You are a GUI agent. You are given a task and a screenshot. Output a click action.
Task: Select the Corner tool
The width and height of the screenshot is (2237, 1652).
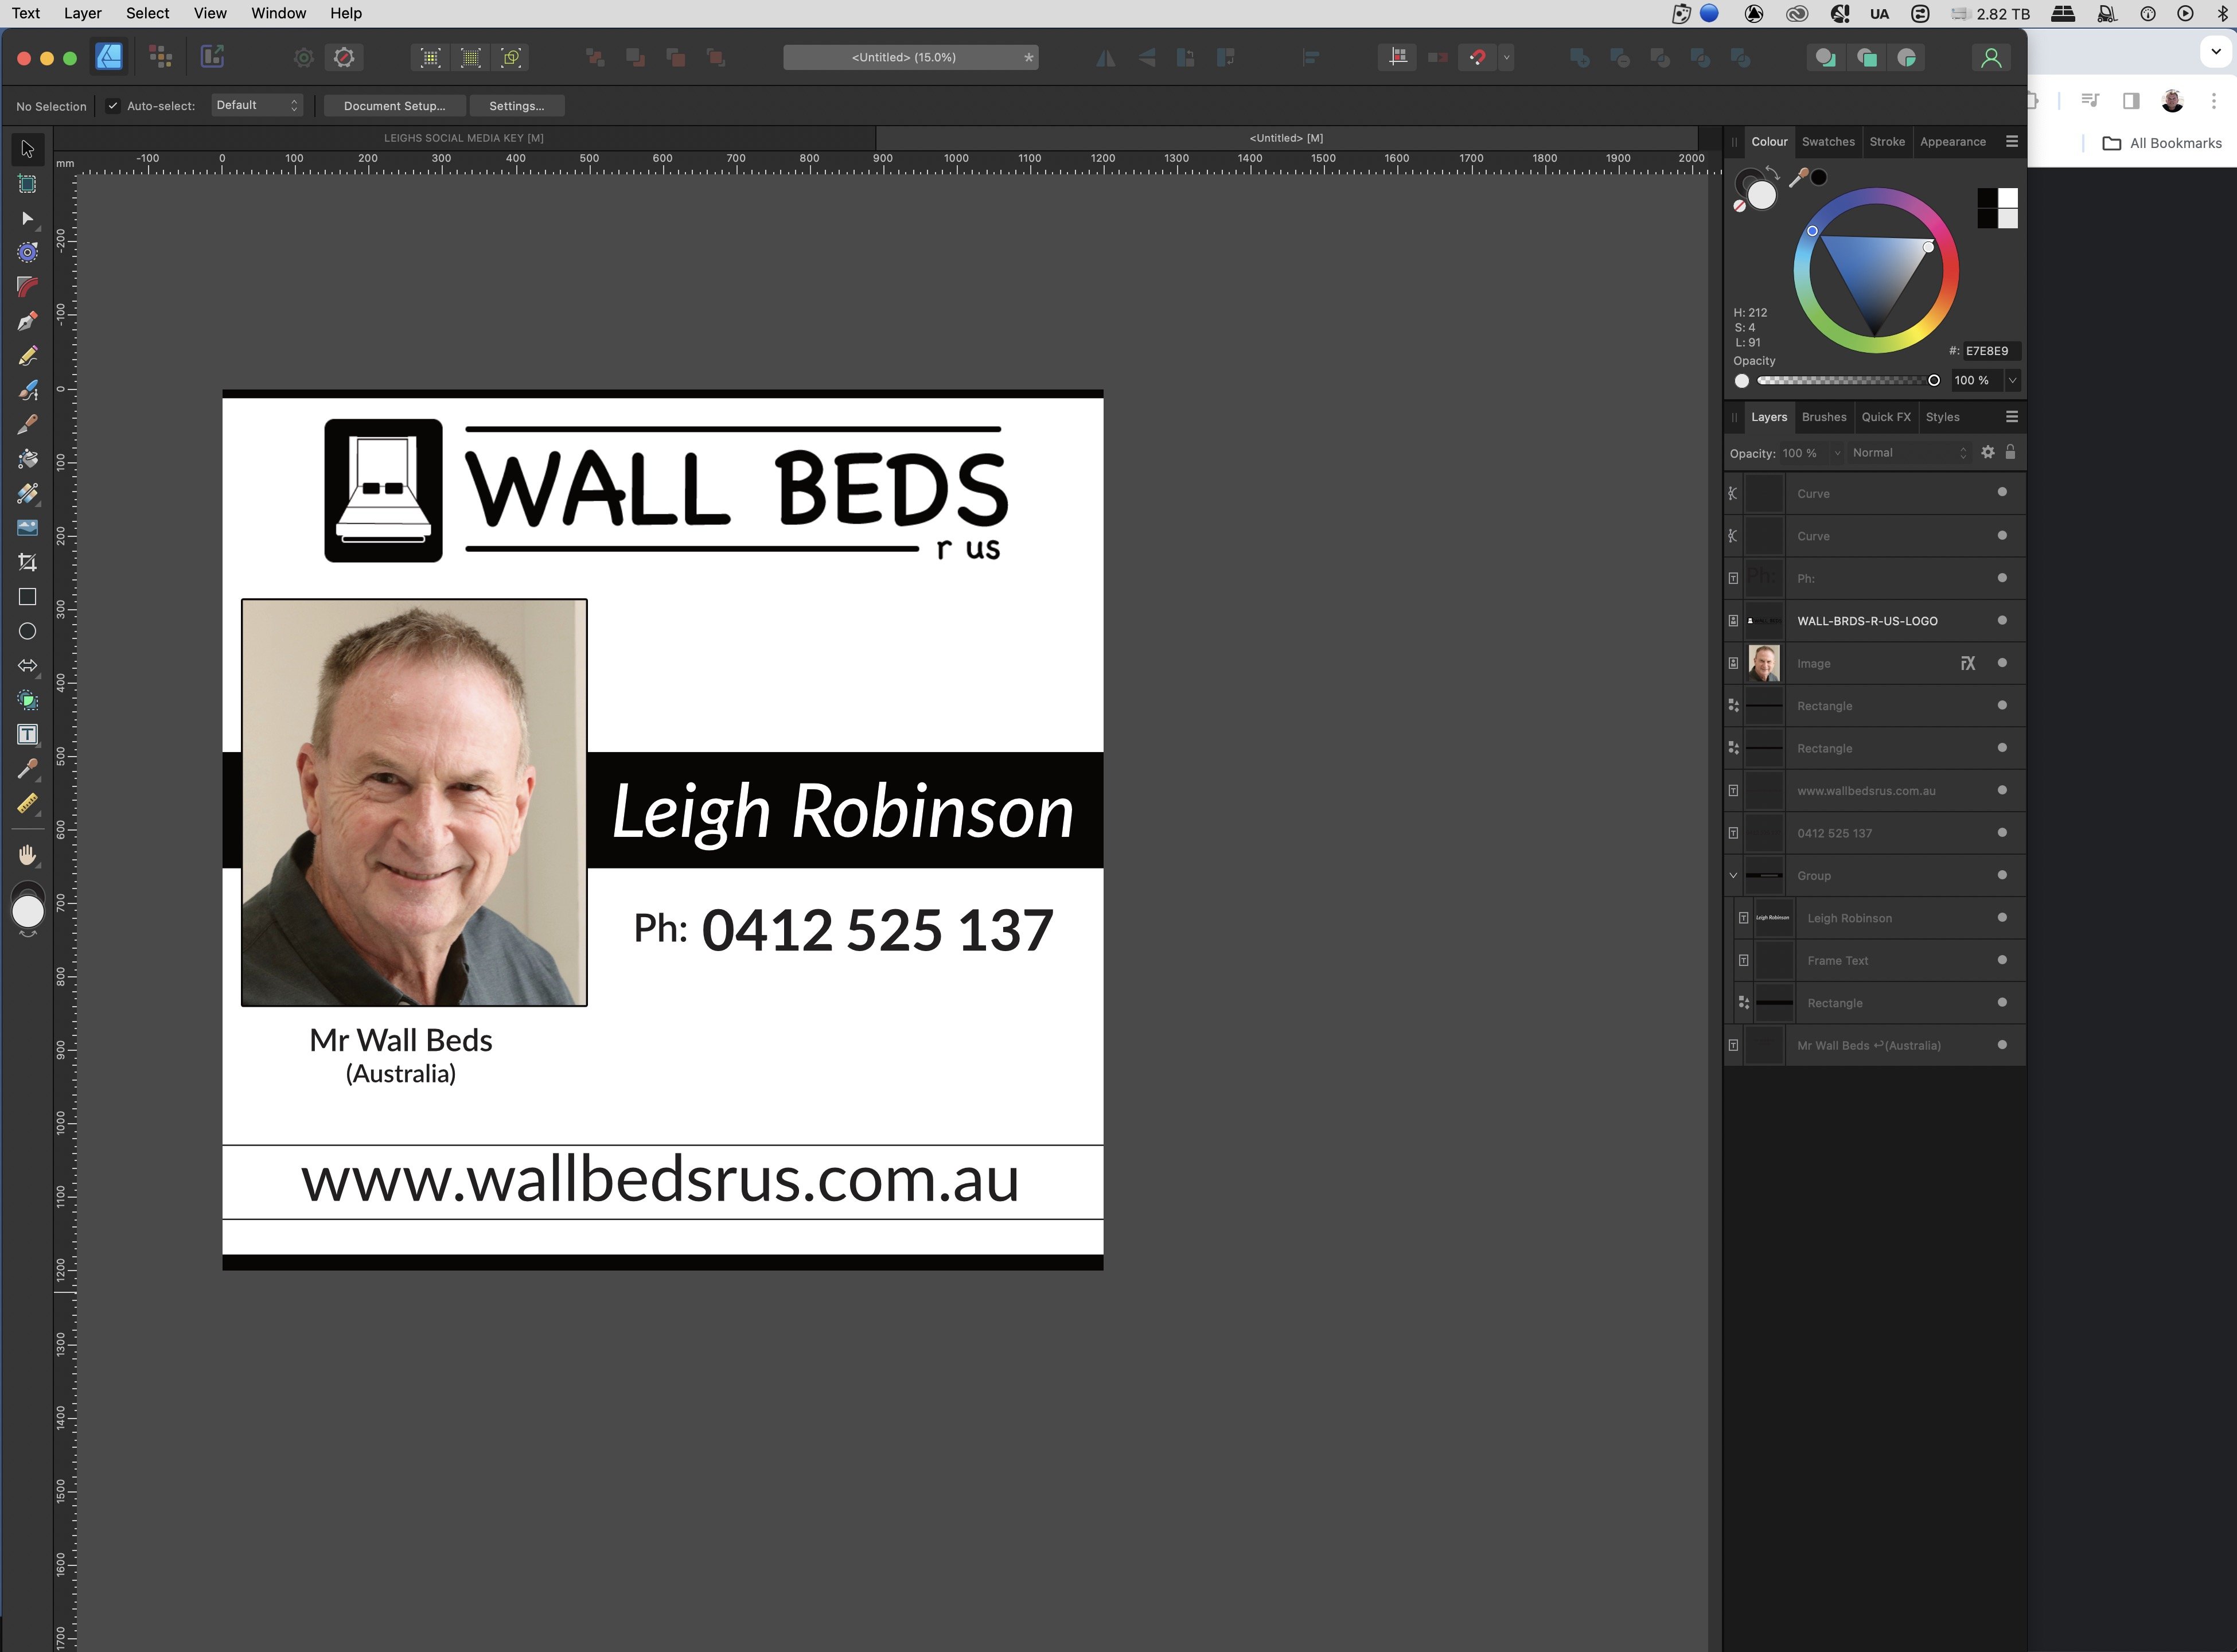(x=27, y=287)
